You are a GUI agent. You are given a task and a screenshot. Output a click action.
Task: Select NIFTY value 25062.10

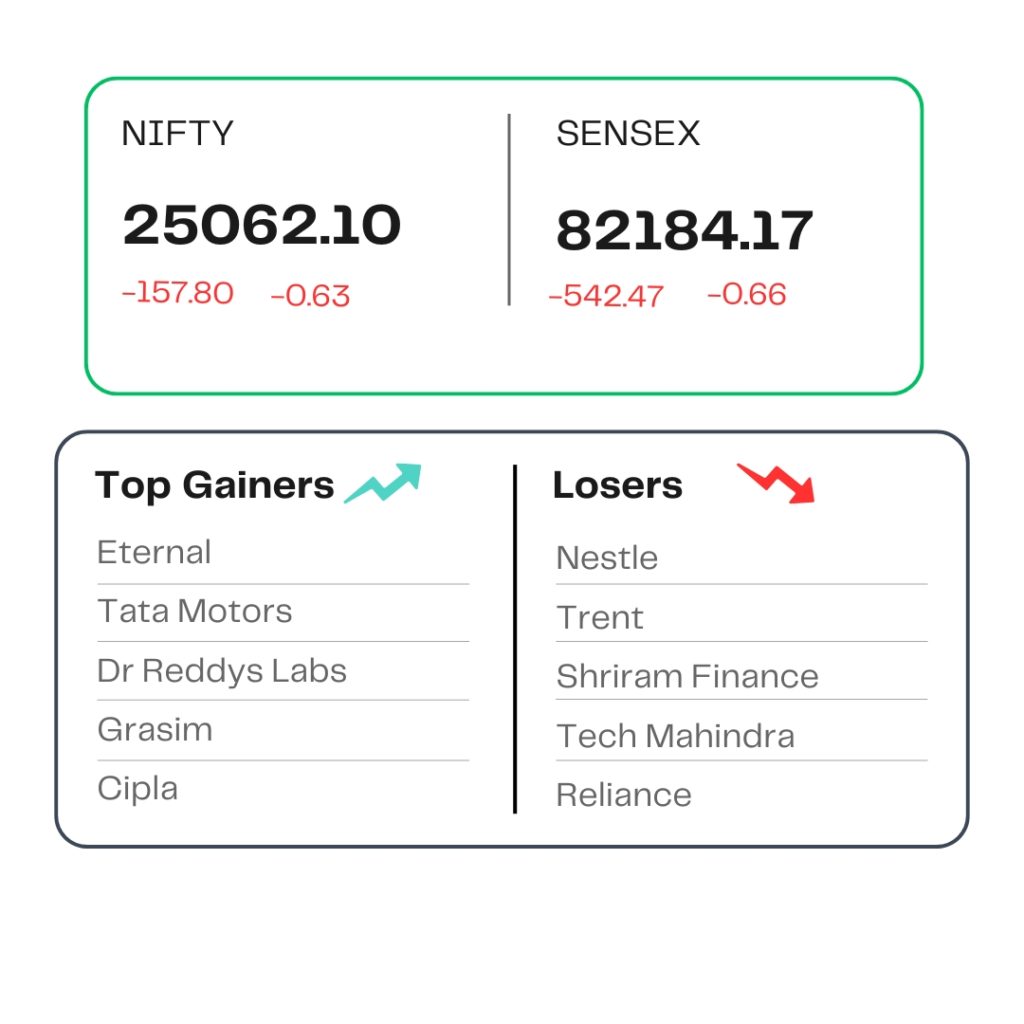(x=262, y=225)
